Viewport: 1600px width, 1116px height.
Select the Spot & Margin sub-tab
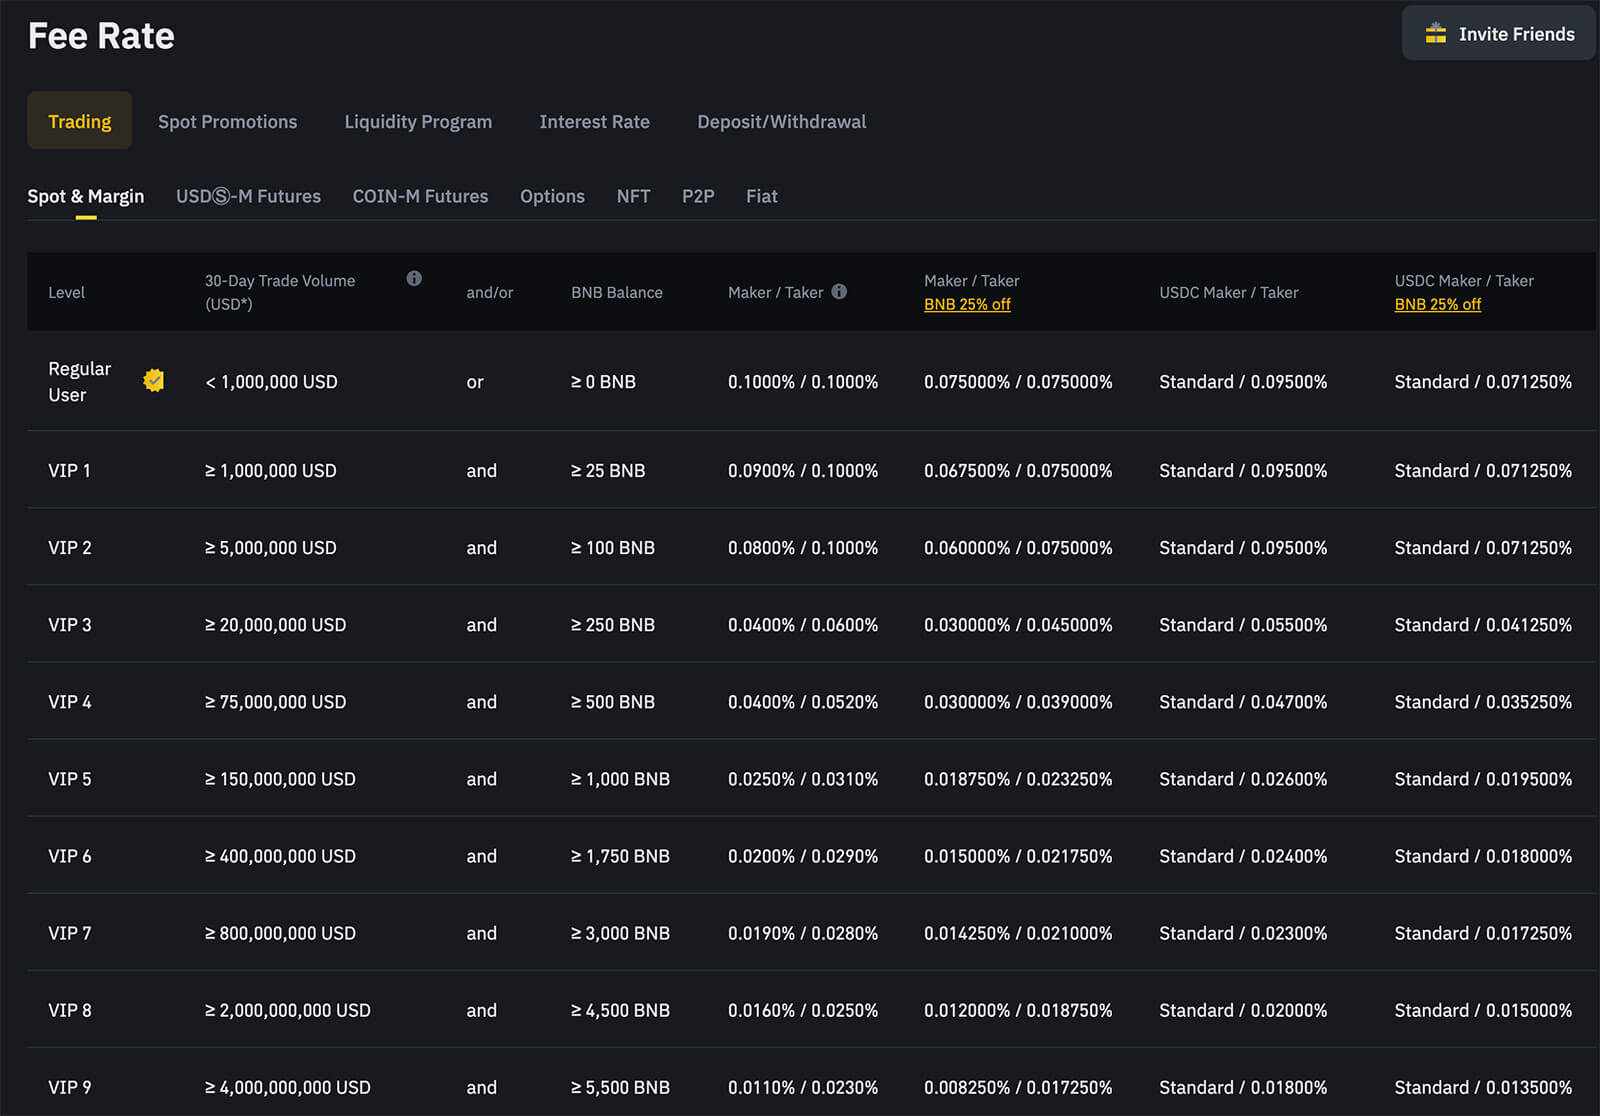click(86, 196)
